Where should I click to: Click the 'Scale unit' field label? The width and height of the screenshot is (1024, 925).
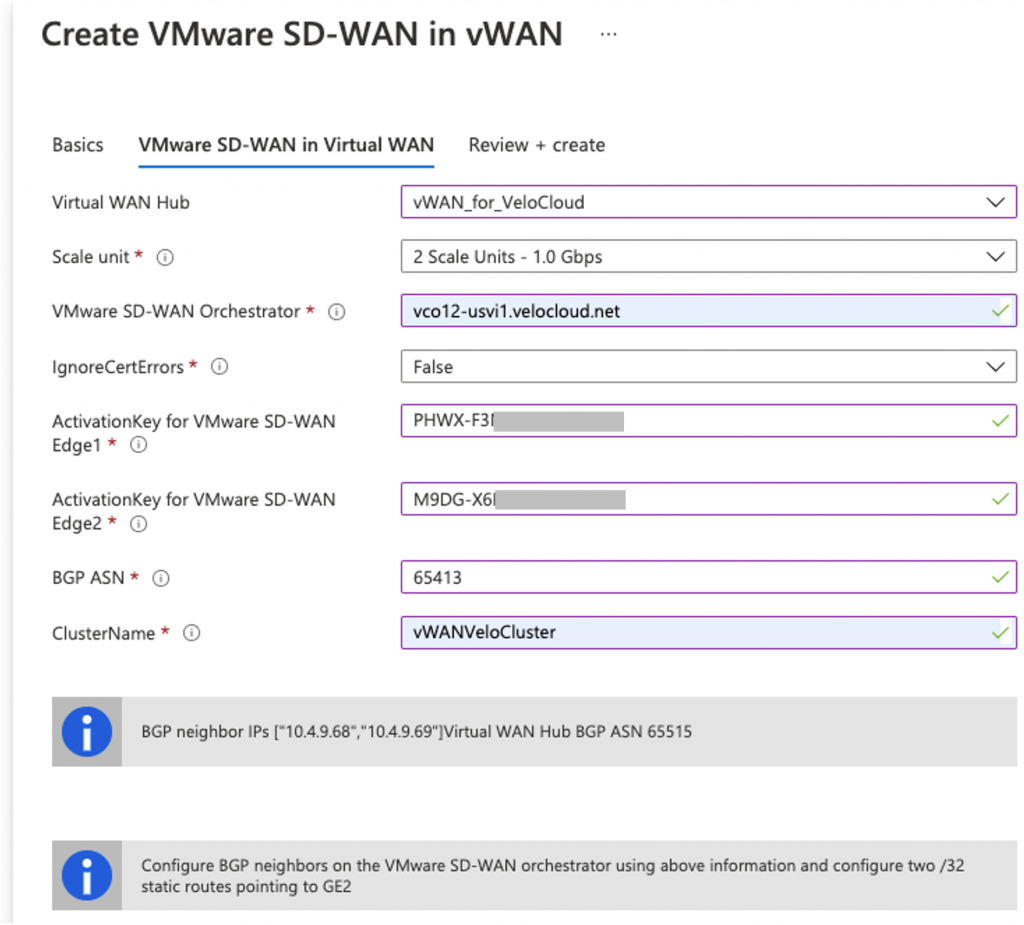[x=91, y=257]
